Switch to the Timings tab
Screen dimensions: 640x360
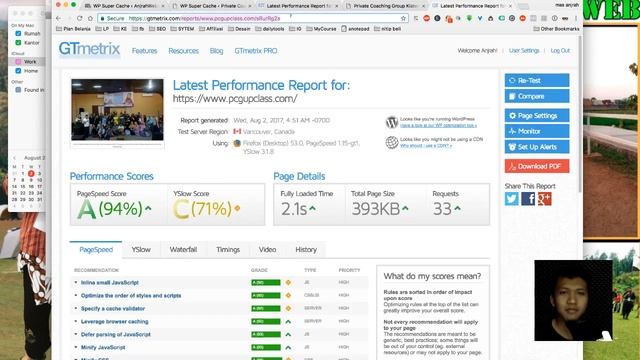(228, 249)
